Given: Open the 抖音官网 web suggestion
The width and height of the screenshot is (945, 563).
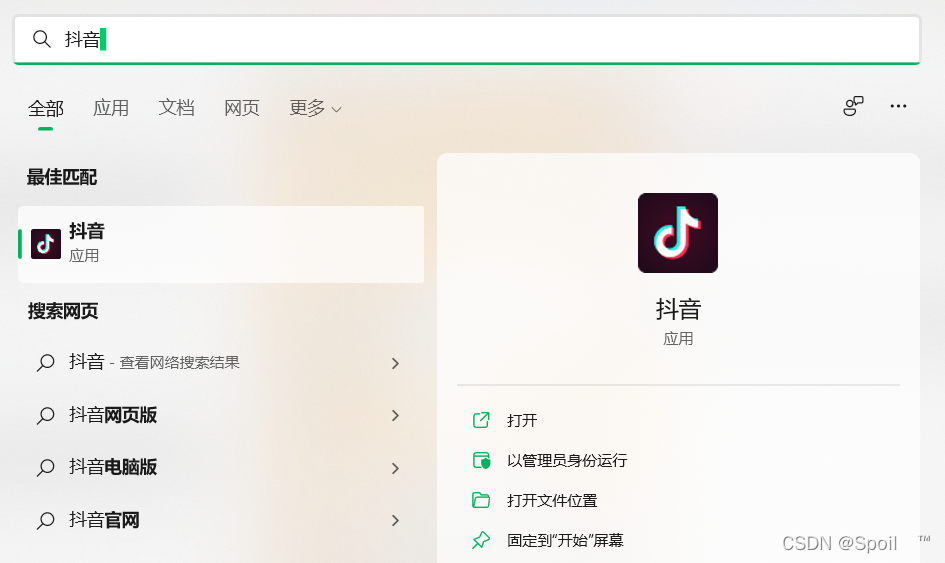Looking at the screenshot, I should (x=221, y=520).
